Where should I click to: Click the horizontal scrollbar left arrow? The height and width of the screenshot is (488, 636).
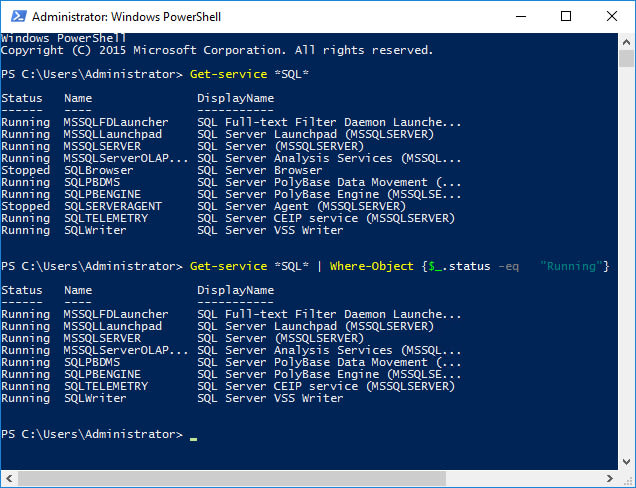tap(9, 479)
